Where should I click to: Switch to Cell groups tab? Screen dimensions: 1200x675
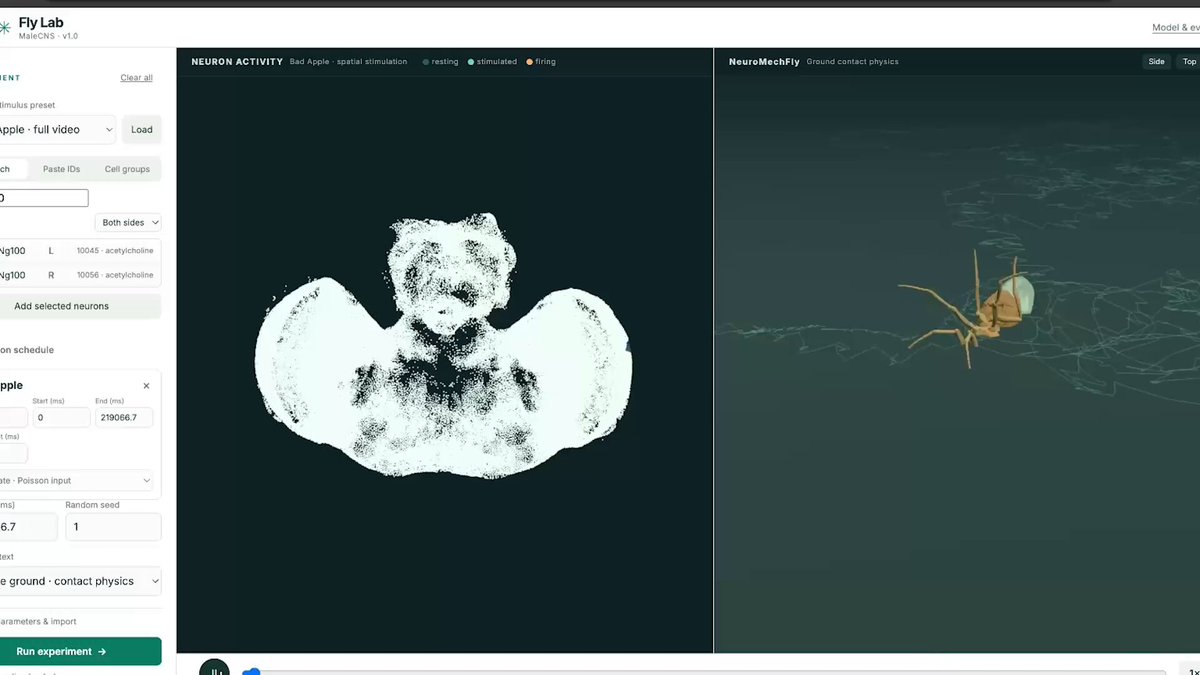(x=127, y=169)
